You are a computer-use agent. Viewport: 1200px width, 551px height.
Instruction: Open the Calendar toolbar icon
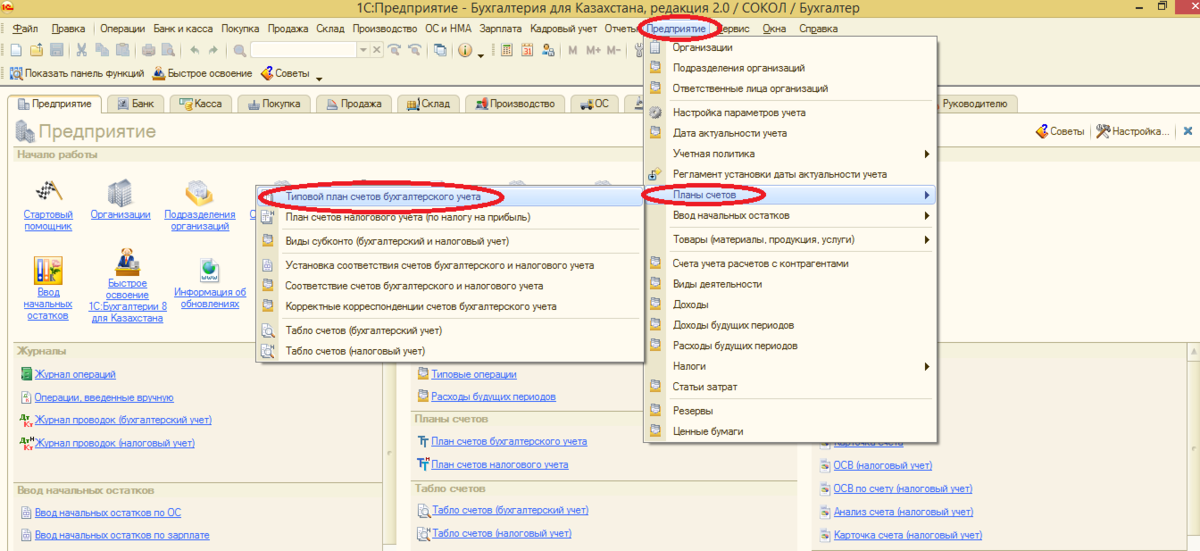click(526, 50)
